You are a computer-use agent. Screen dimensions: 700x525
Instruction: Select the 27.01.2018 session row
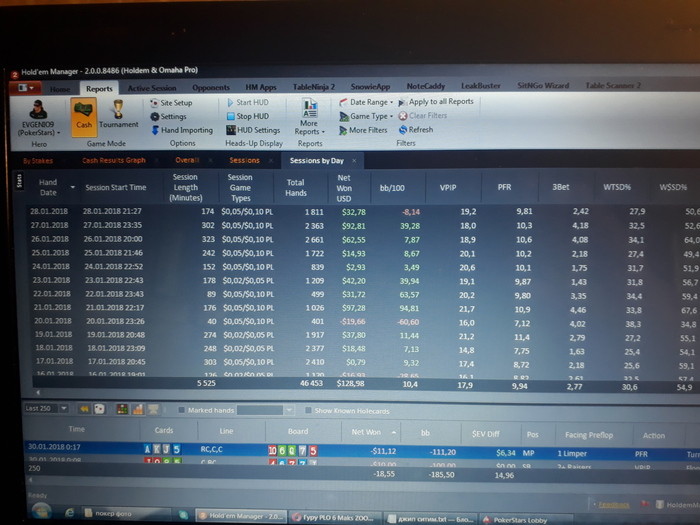click(x=362, y=225)
